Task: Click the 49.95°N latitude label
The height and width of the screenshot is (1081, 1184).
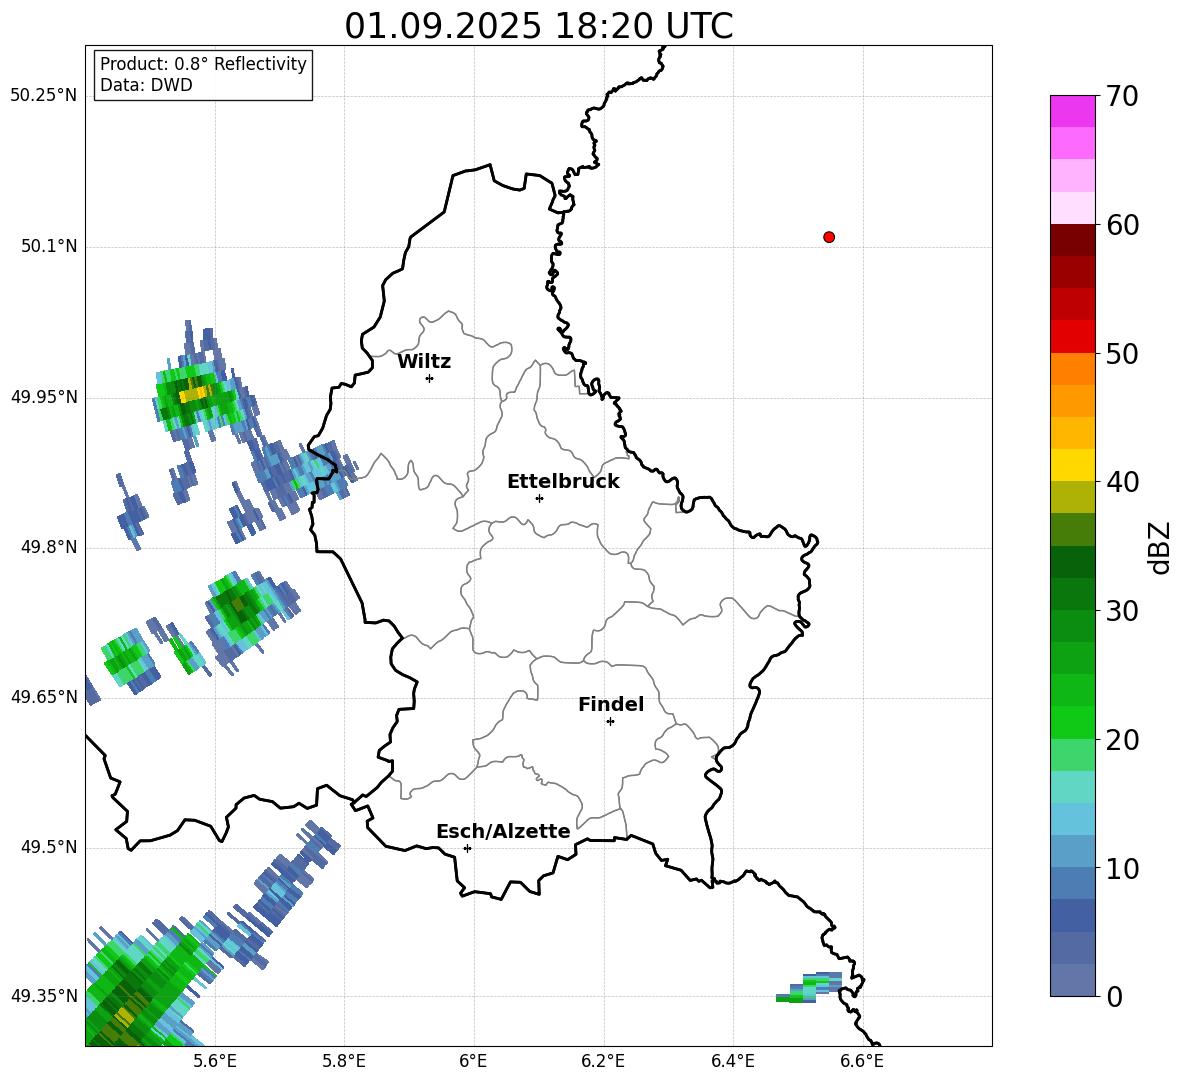Action: point(44,397)
